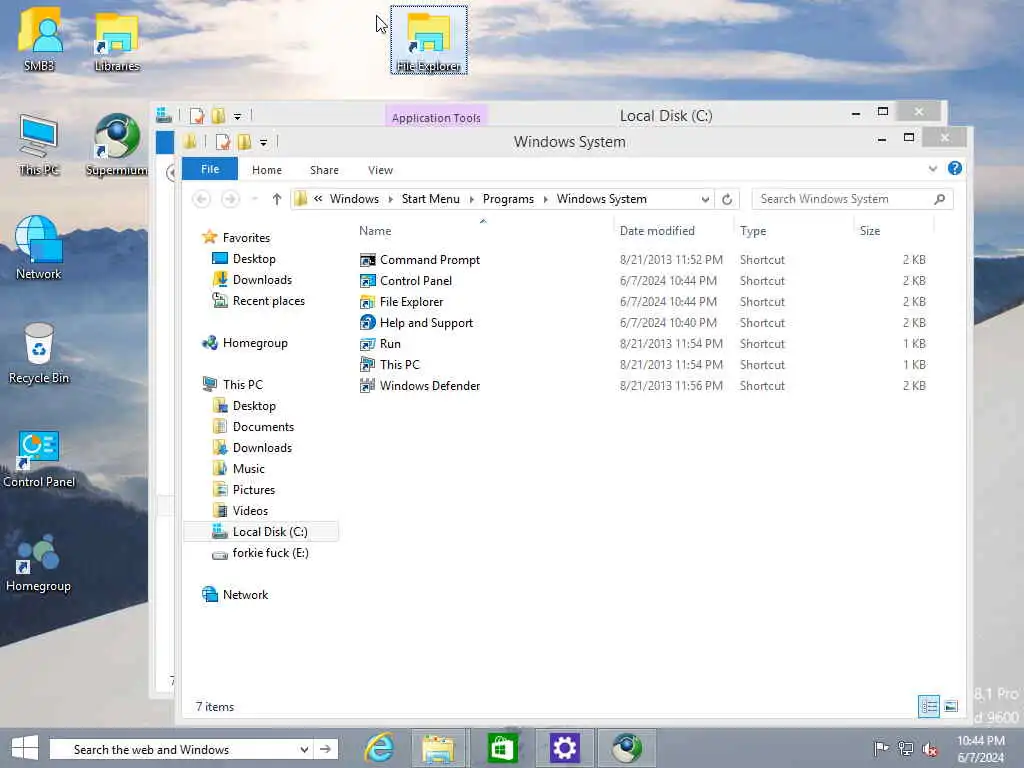Submit taskbar search arrow button

point(325,749)
